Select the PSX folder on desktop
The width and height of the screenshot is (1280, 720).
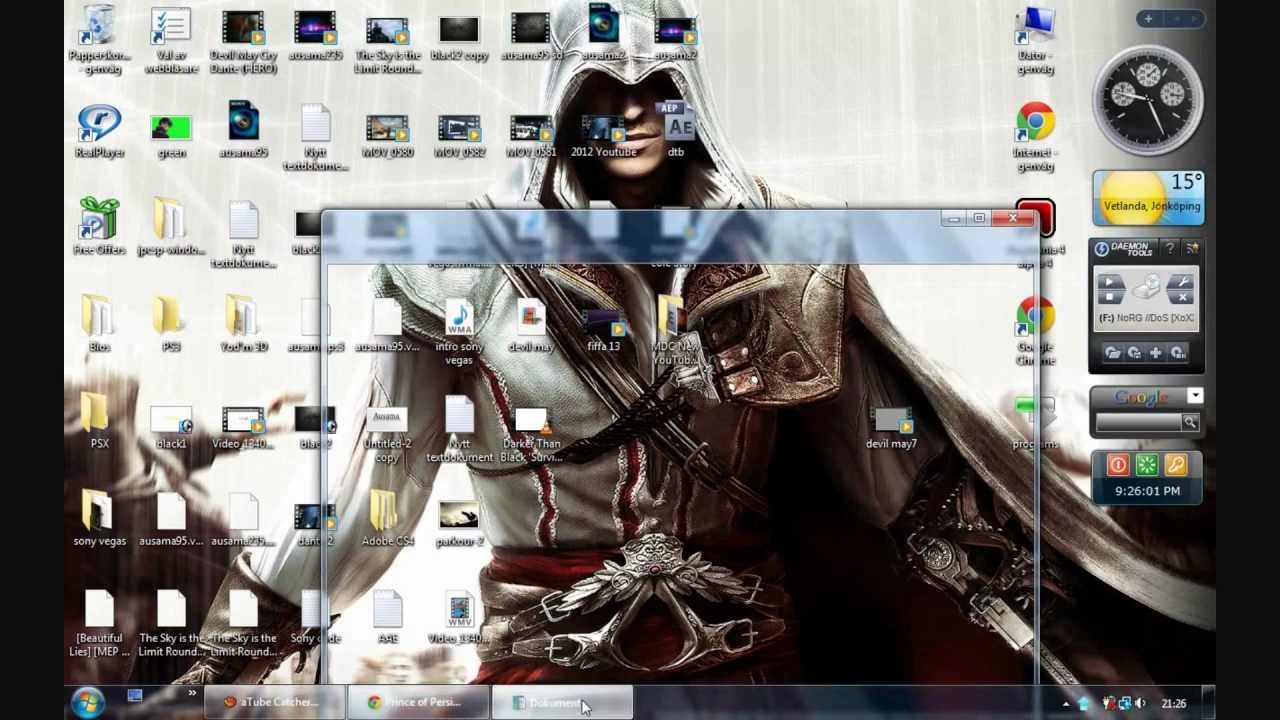99,420
